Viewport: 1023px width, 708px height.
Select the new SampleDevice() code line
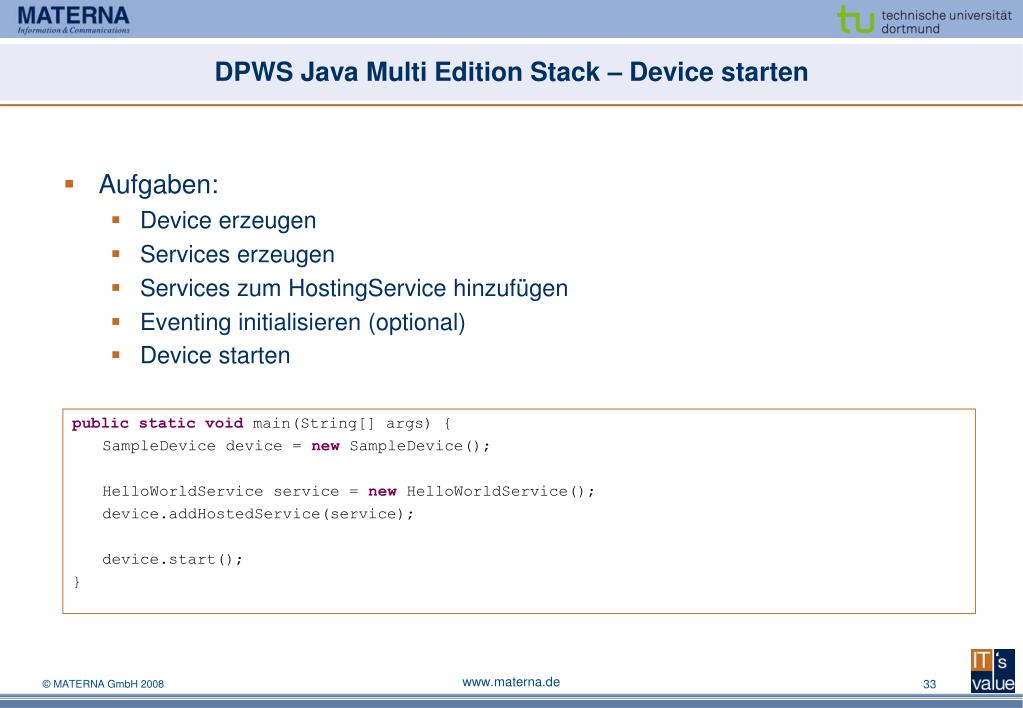[x=296, y=446]
